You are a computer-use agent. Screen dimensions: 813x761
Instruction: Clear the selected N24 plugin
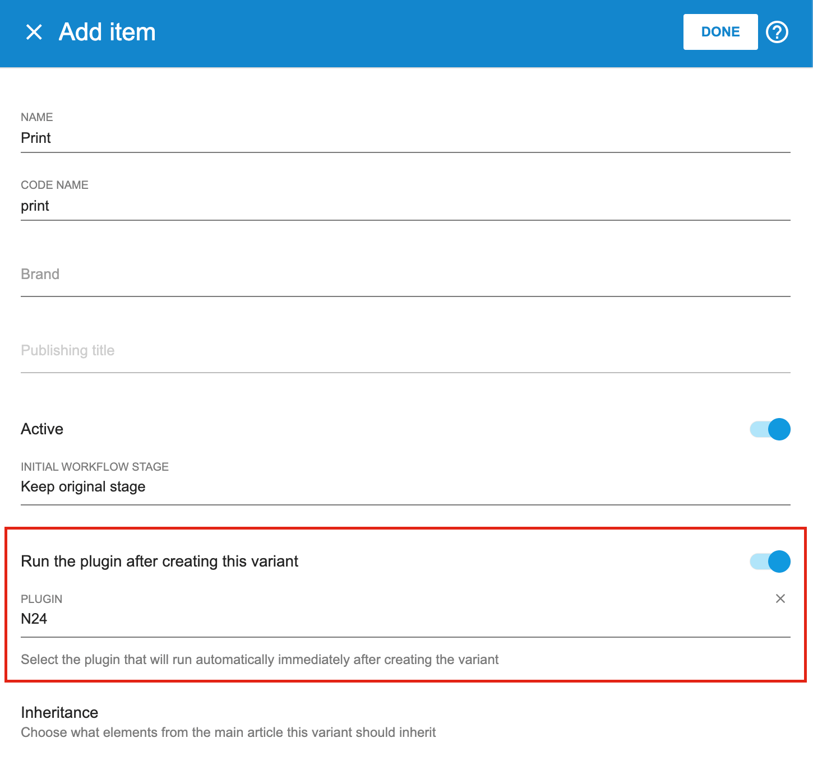pos(780,599)
